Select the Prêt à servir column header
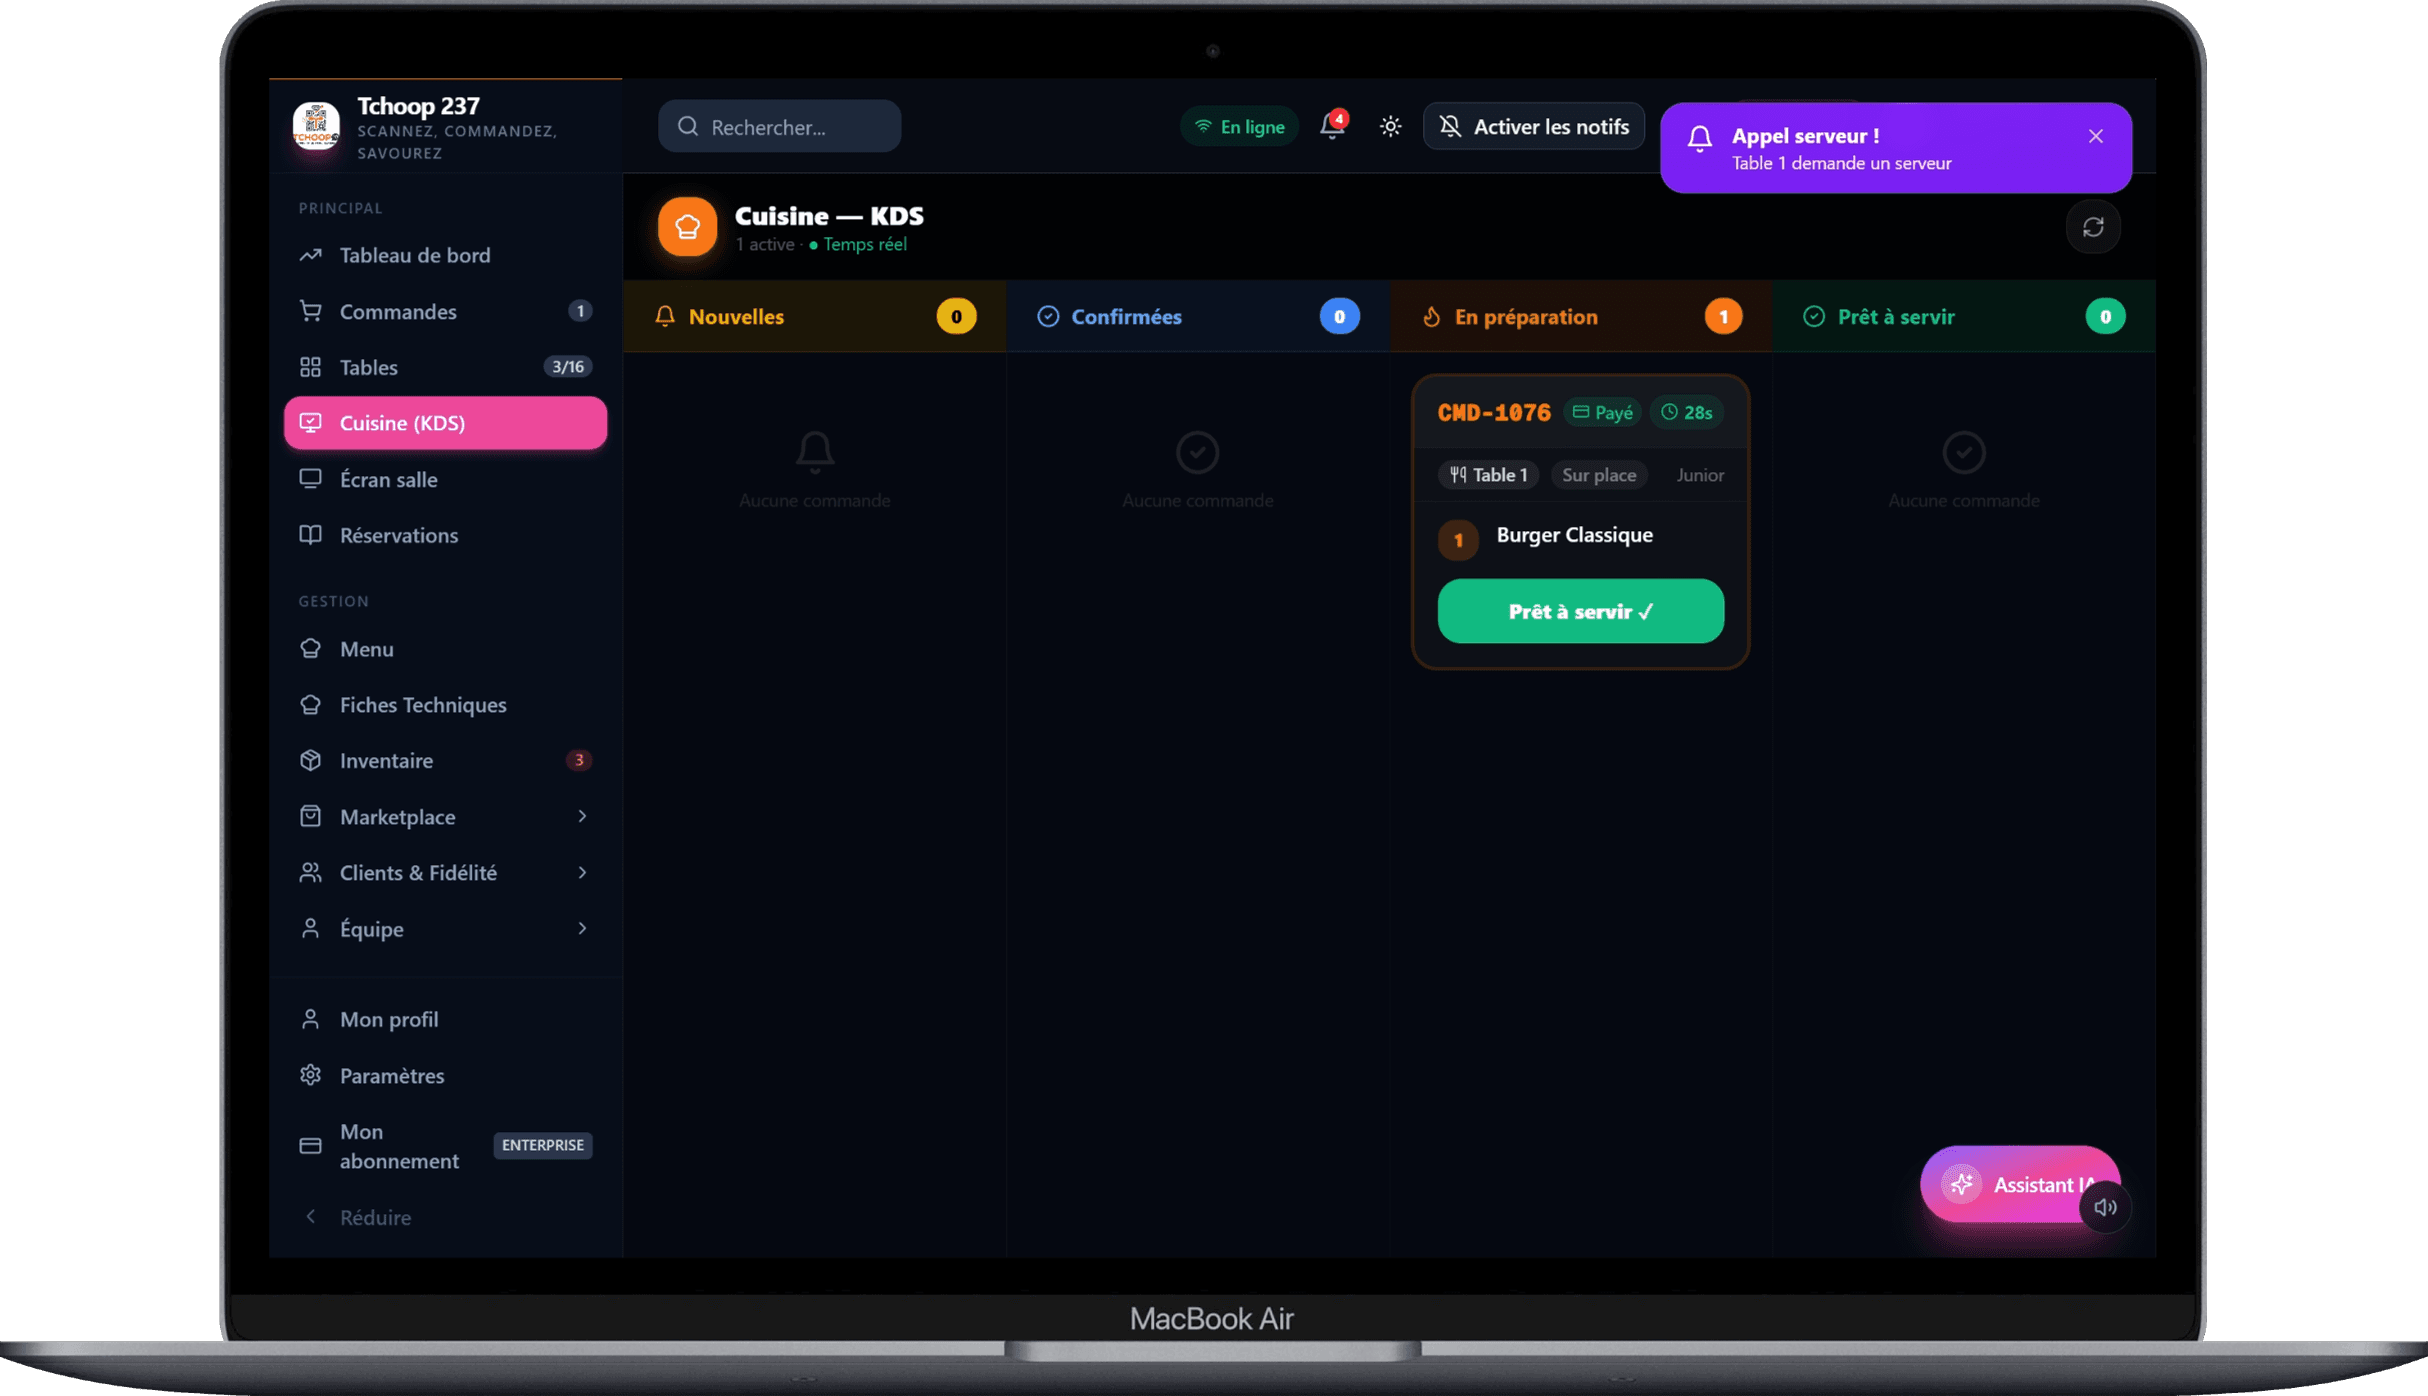Viewport: 2428px width, 1396px height. tap(1963, 317)
